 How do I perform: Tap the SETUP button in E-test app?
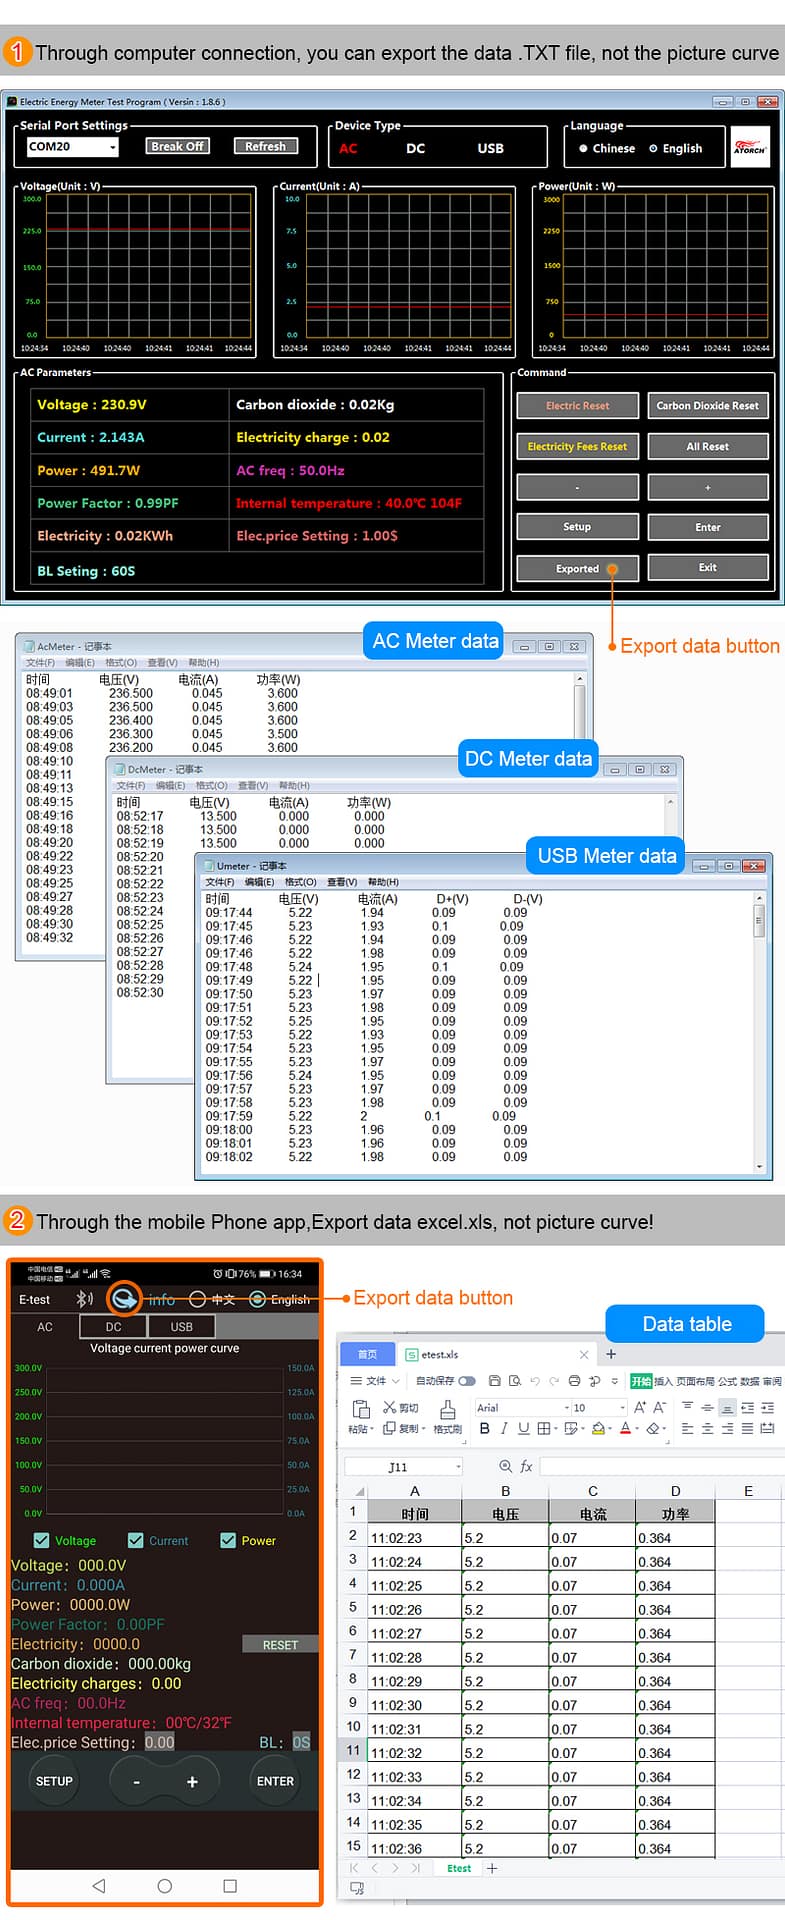point(54,1781)
